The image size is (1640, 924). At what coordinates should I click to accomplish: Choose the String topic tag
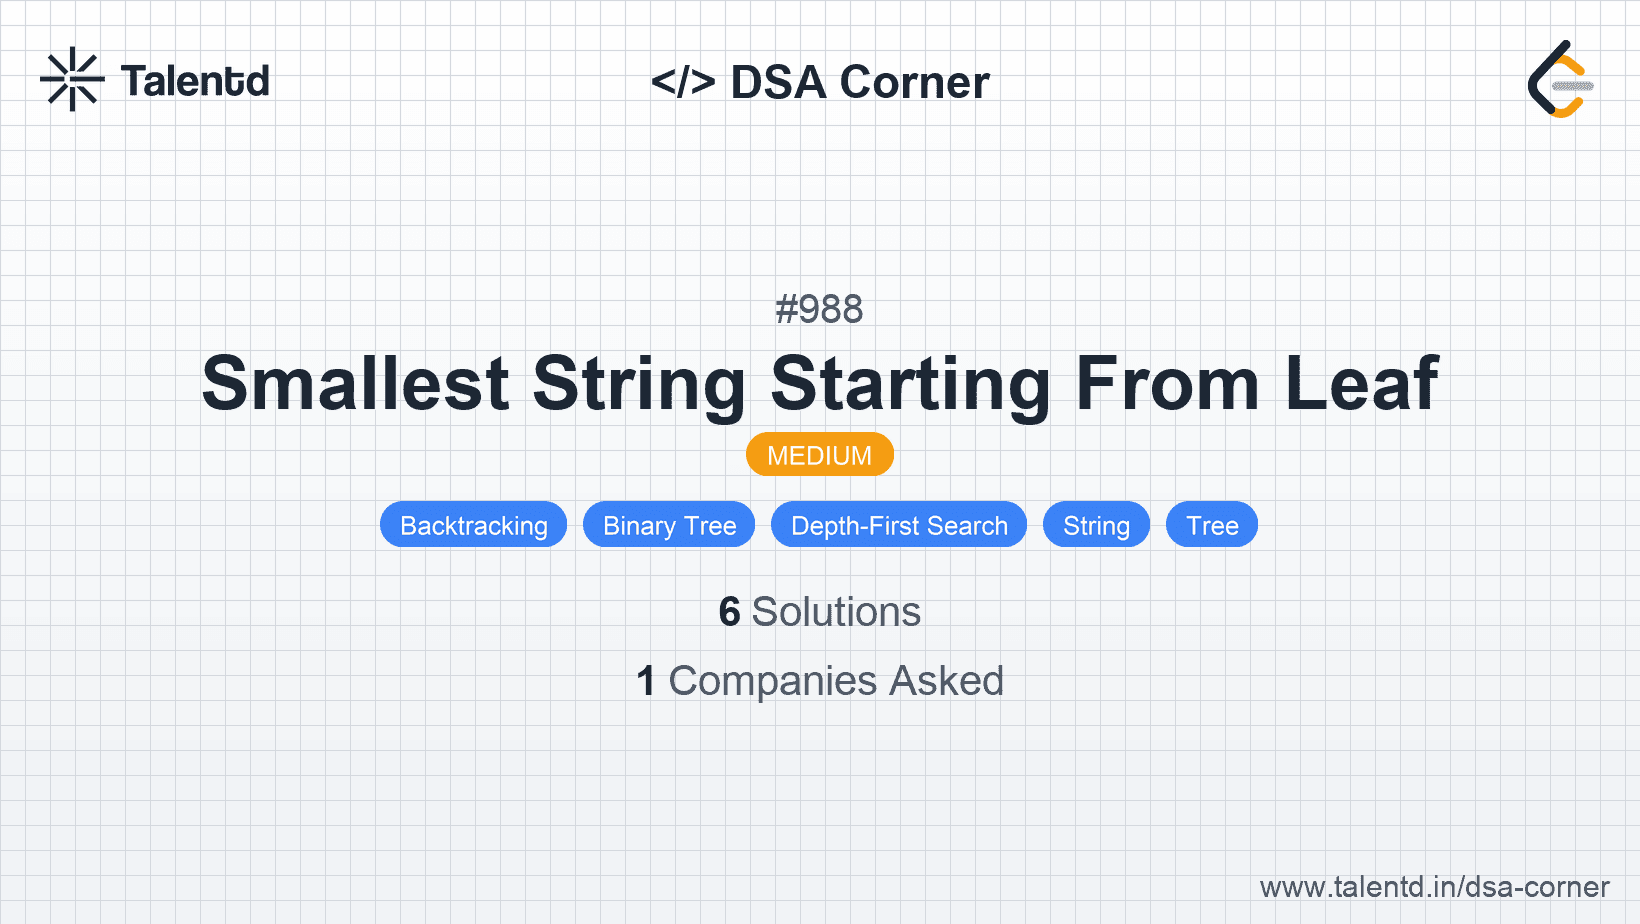pos(1096,525)
